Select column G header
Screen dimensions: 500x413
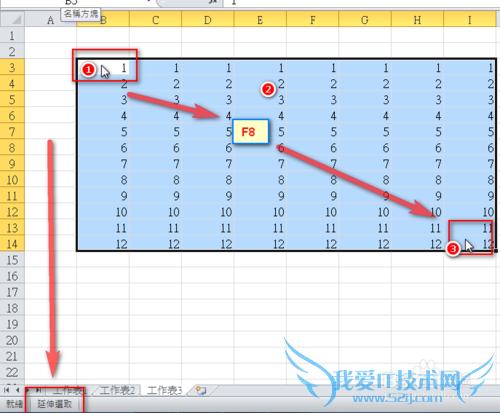coord(365,20)
